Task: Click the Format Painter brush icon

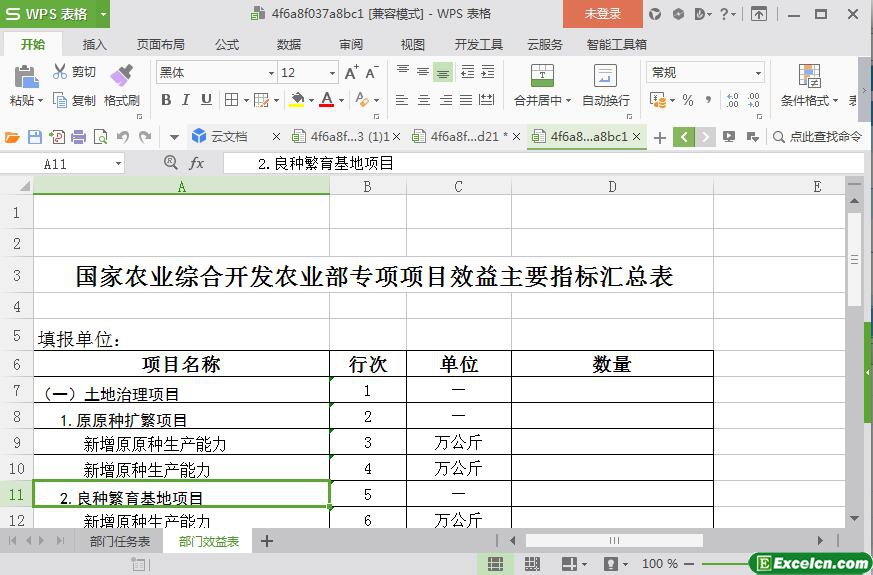Action: [x=121, y=74]
